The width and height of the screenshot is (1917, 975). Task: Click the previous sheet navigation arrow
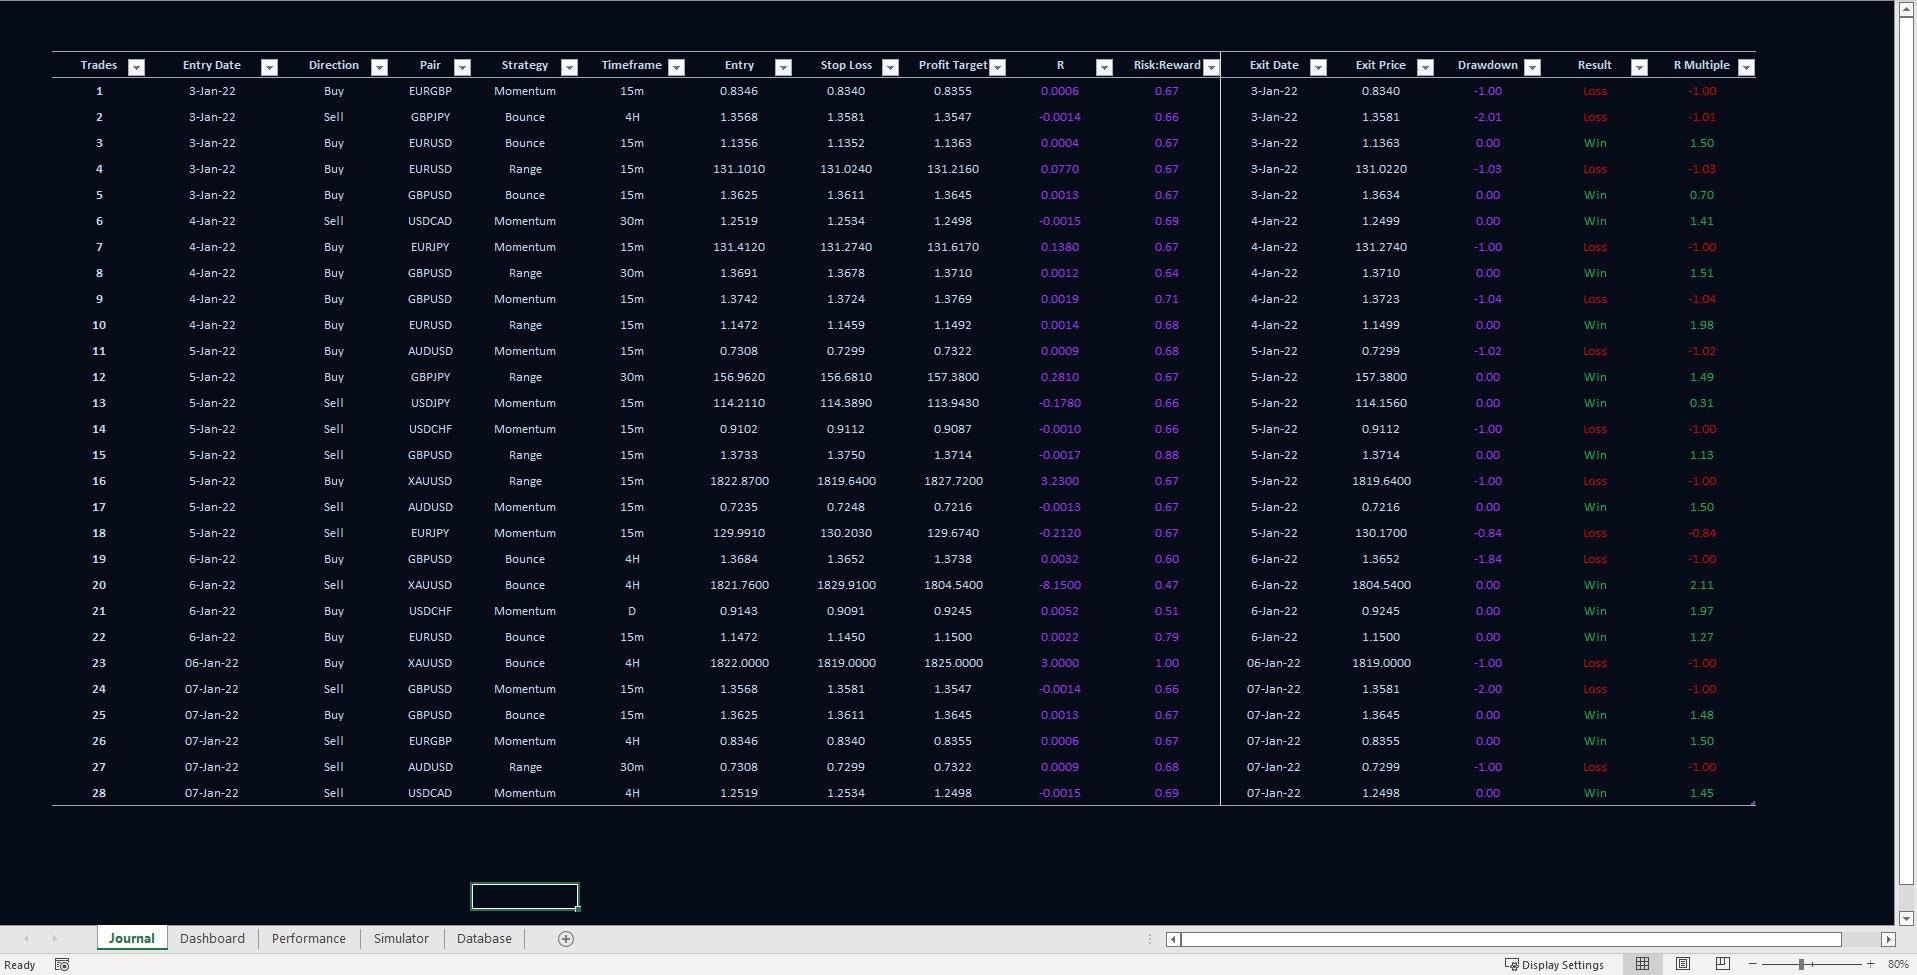pyautogui.click(x=25, y=938)
